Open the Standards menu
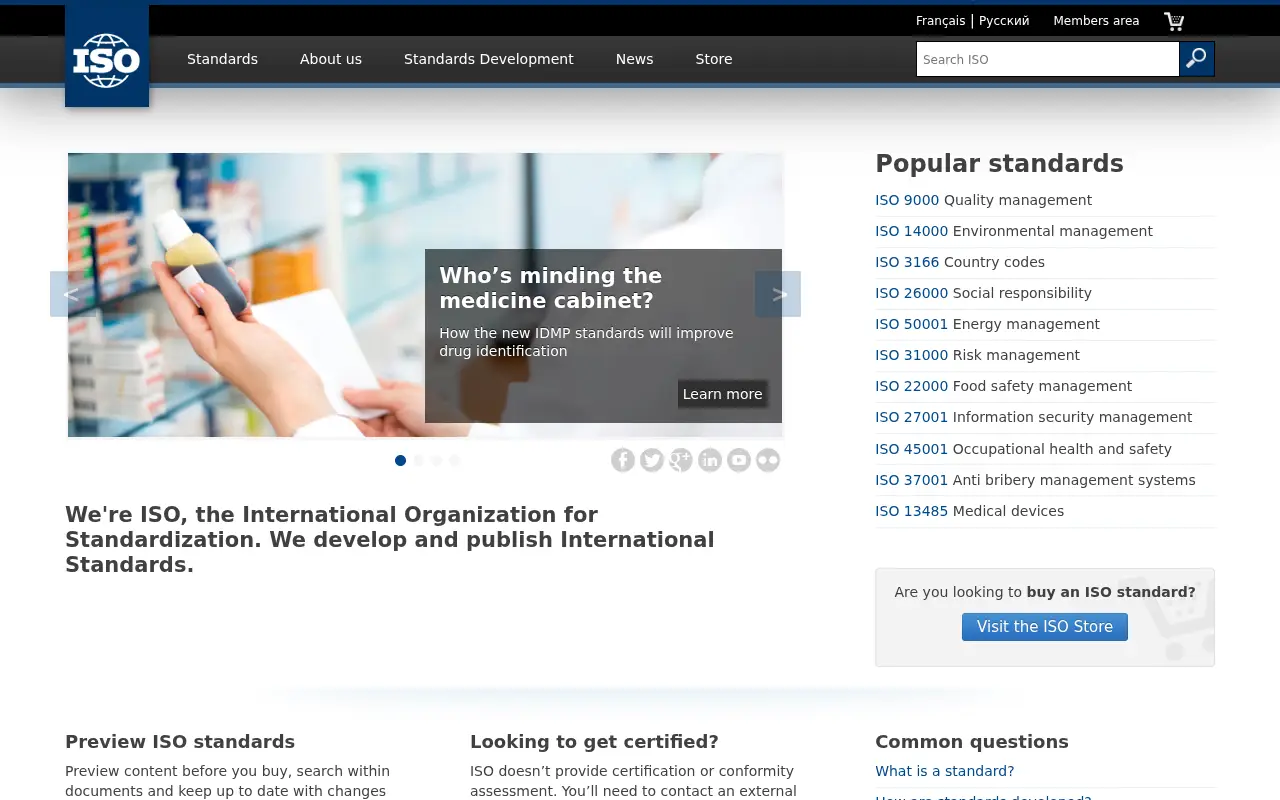 222,59
